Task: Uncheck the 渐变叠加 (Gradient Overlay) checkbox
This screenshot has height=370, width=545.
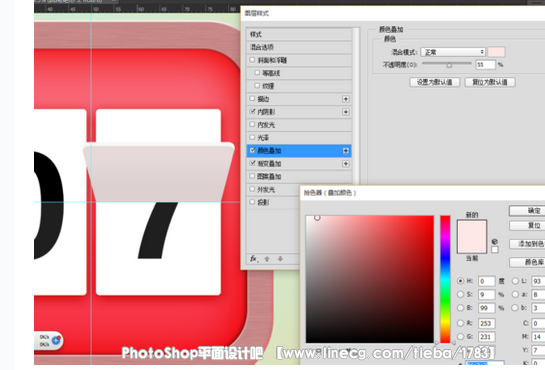Action: point(252,163)
